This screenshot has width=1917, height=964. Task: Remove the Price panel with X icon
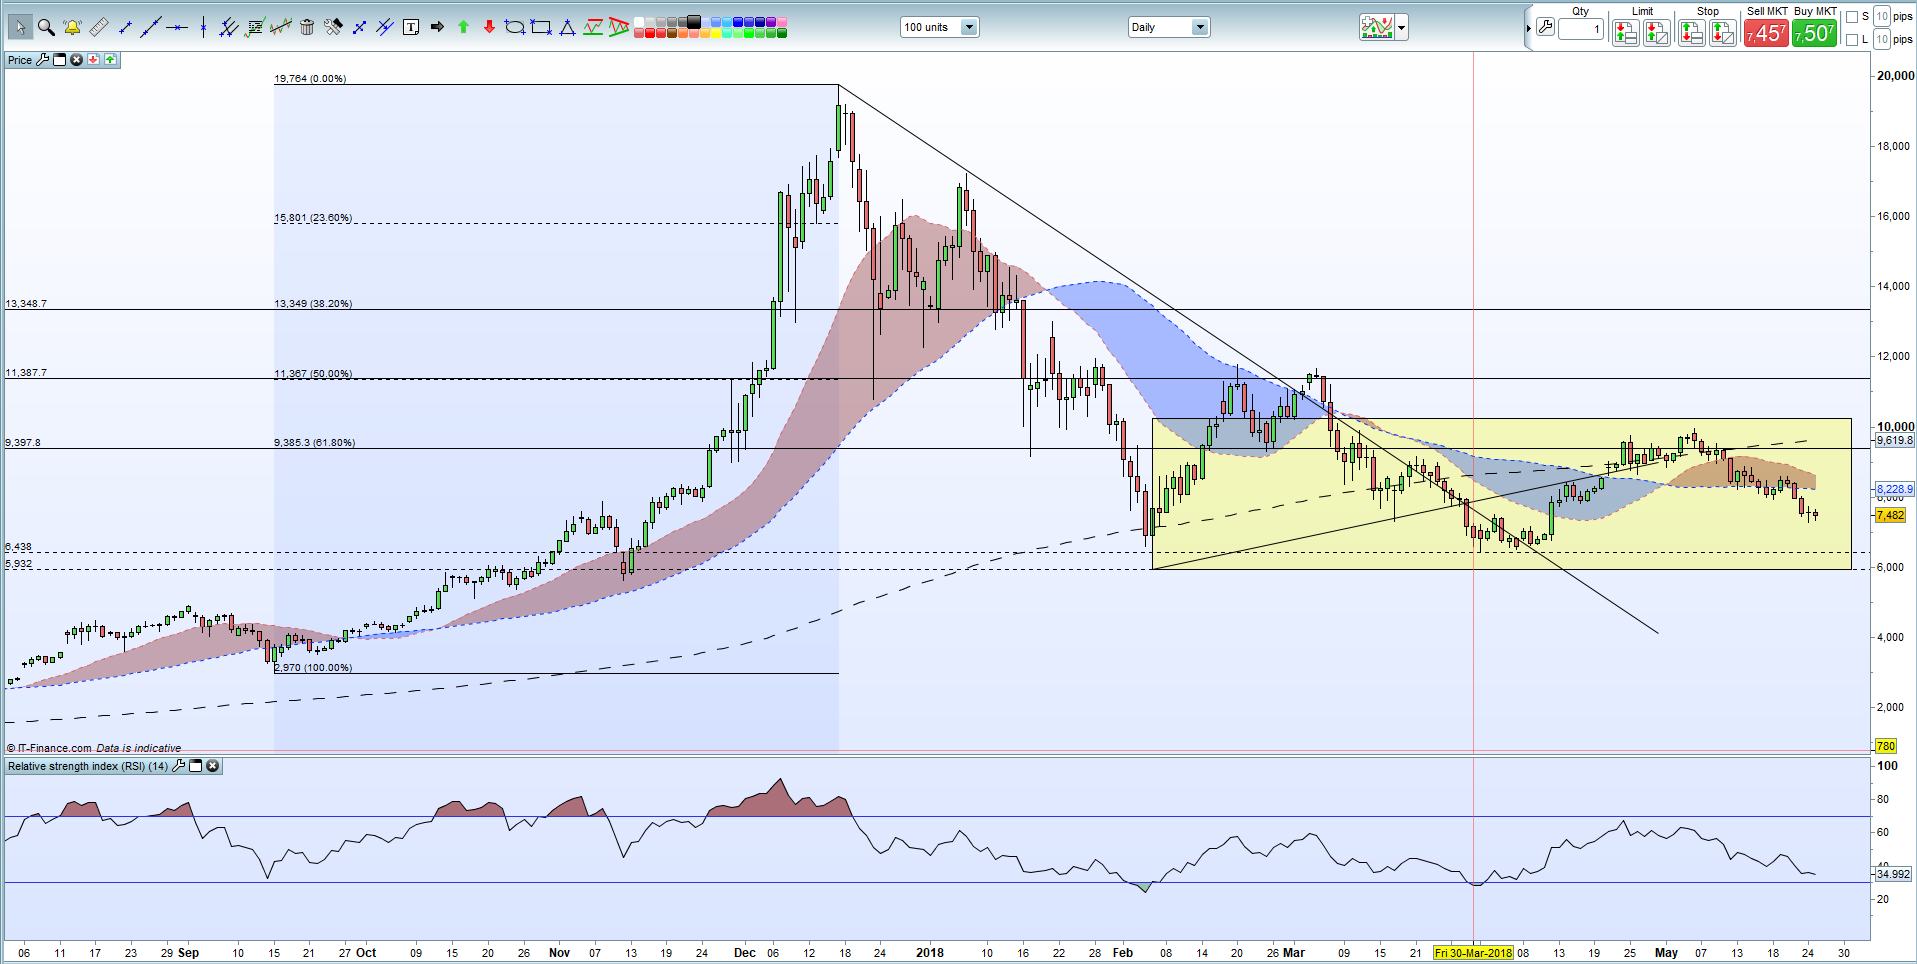76,60
